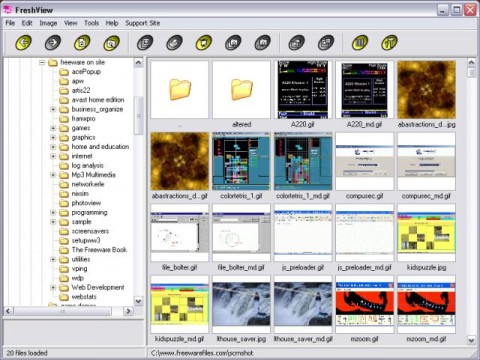Screen dimensions: 480x360
Task: Expand the business_organize folder node
Action: [53, 109]
